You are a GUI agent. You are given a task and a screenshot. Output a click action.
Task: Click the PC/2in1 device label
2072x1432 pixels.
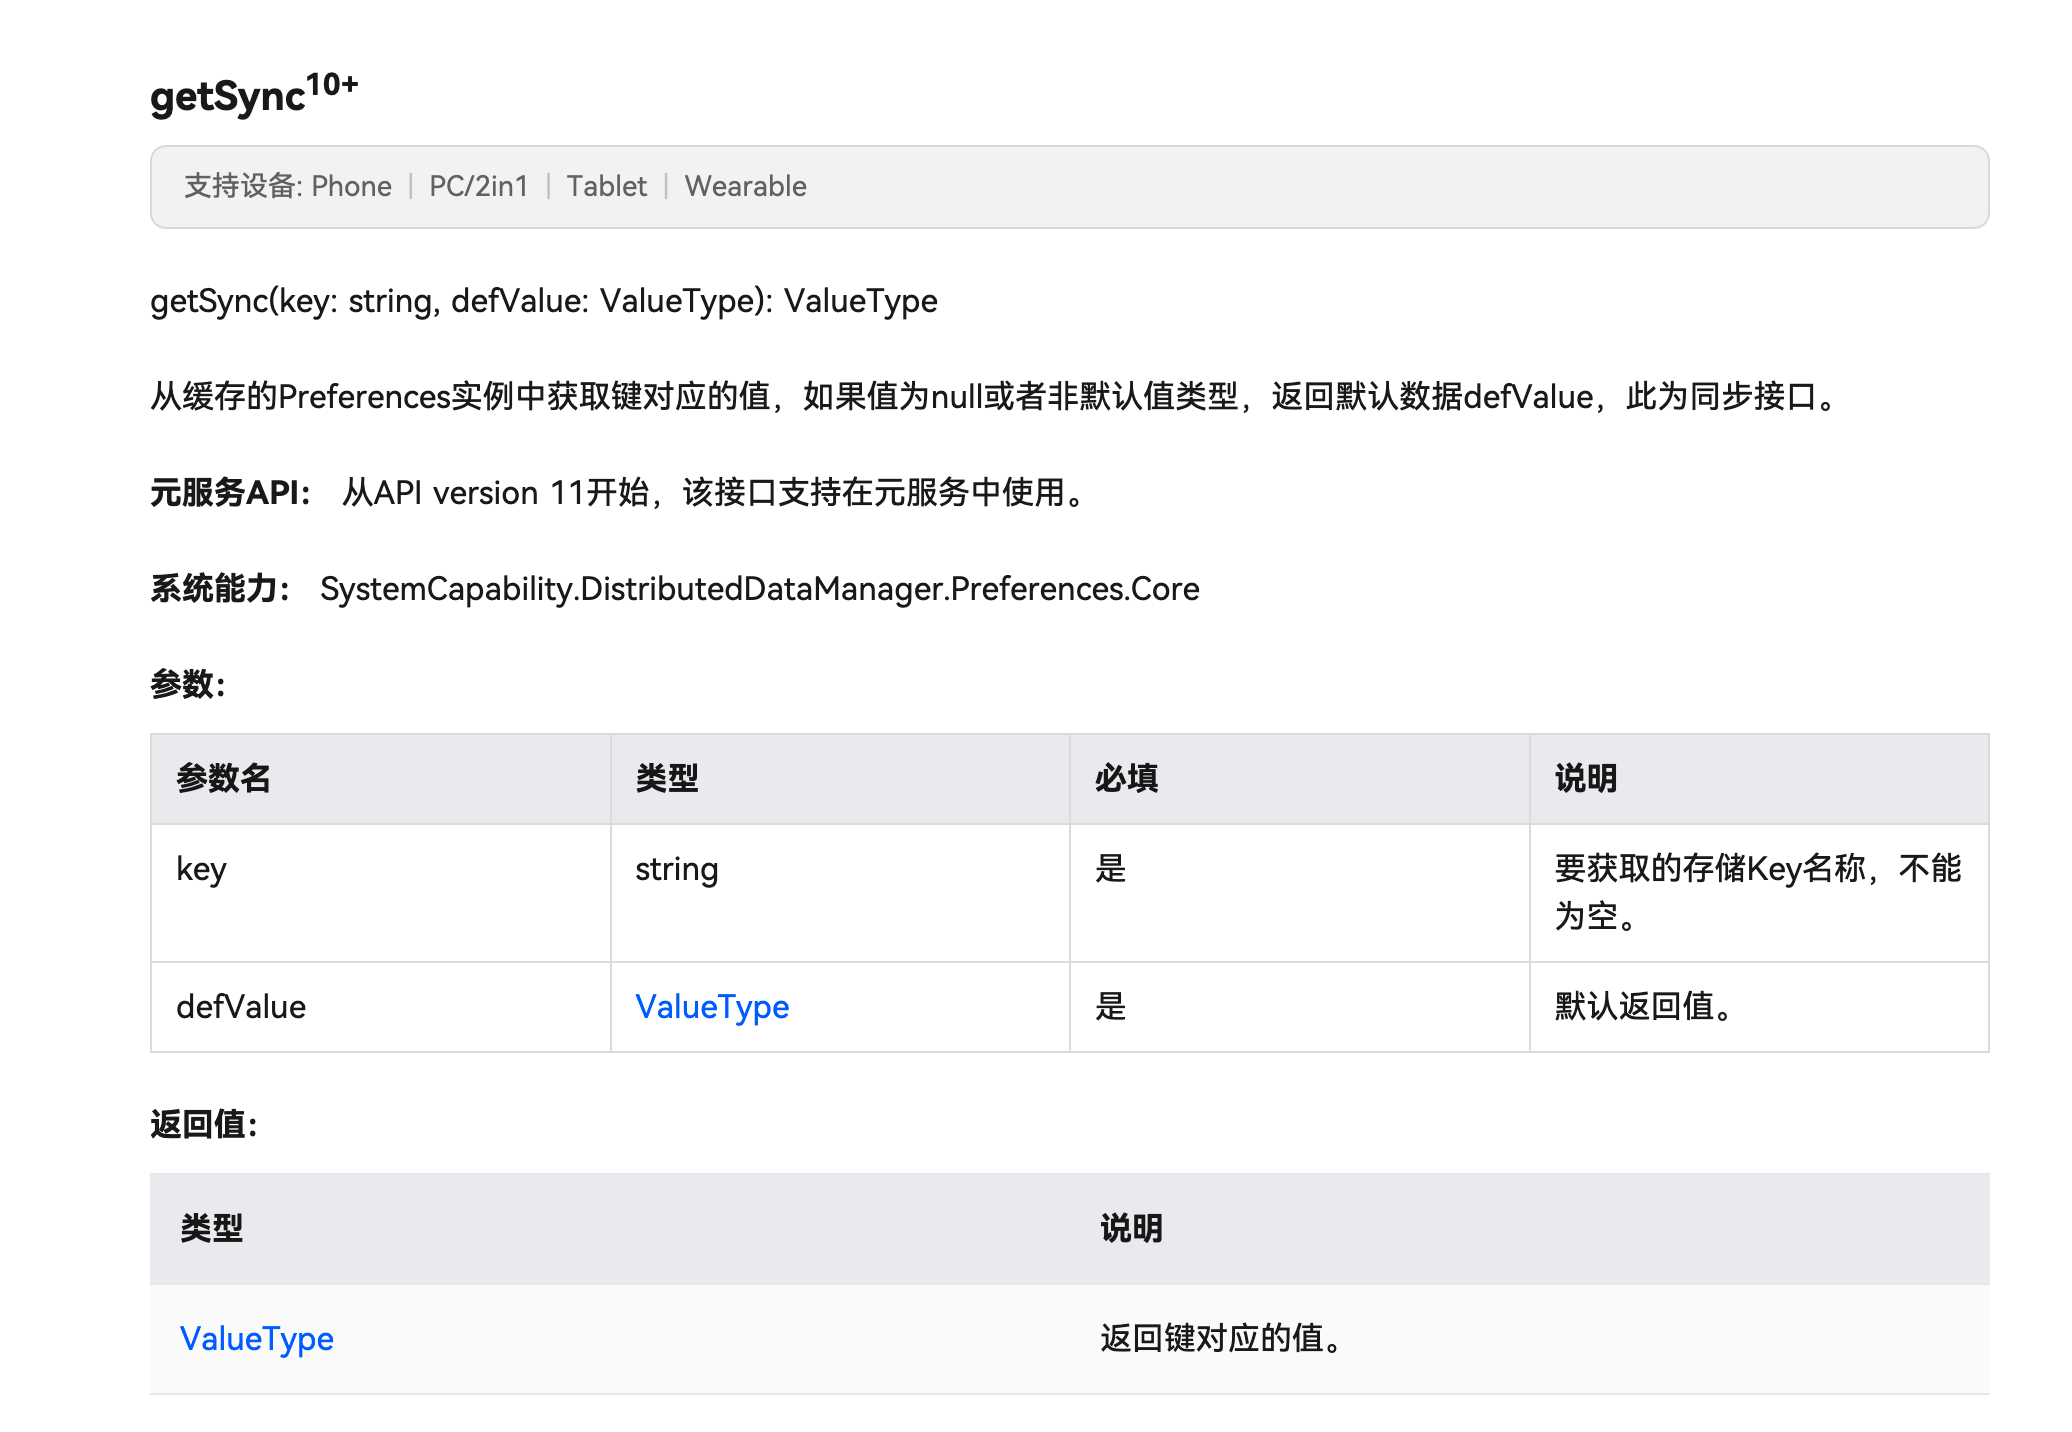(478, 186)
